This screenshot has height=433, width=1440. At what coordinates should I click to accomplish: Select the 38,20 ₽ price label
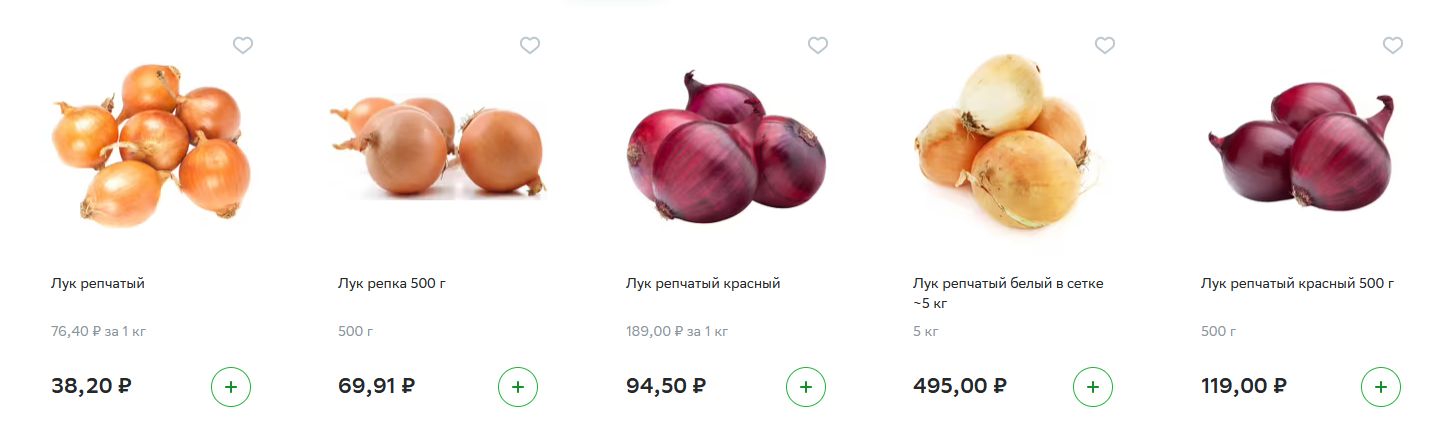click(92, 386)
